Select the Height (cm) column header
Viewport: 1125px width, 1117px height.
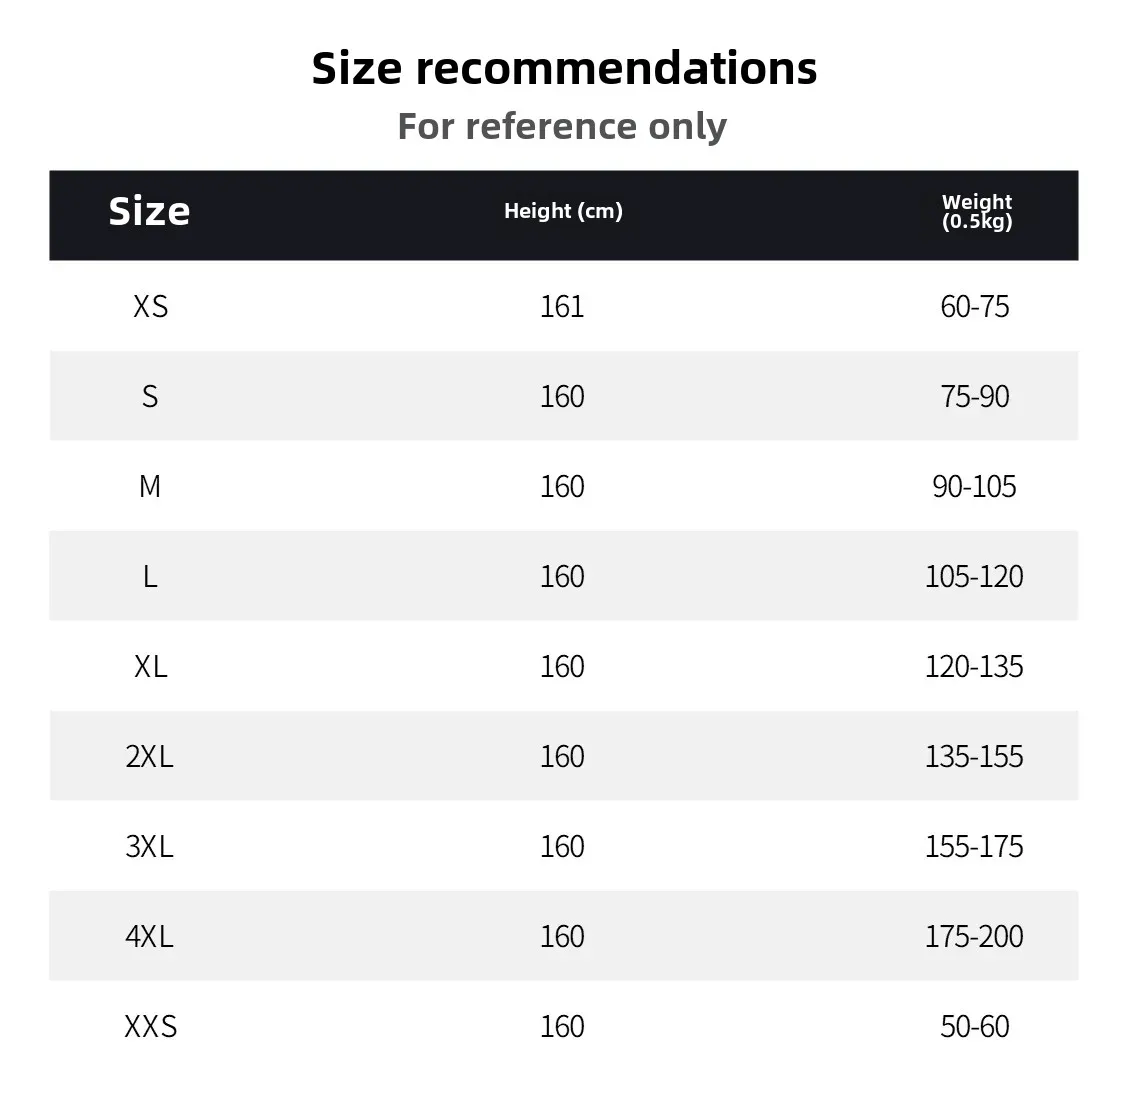(x=563, y=211)
